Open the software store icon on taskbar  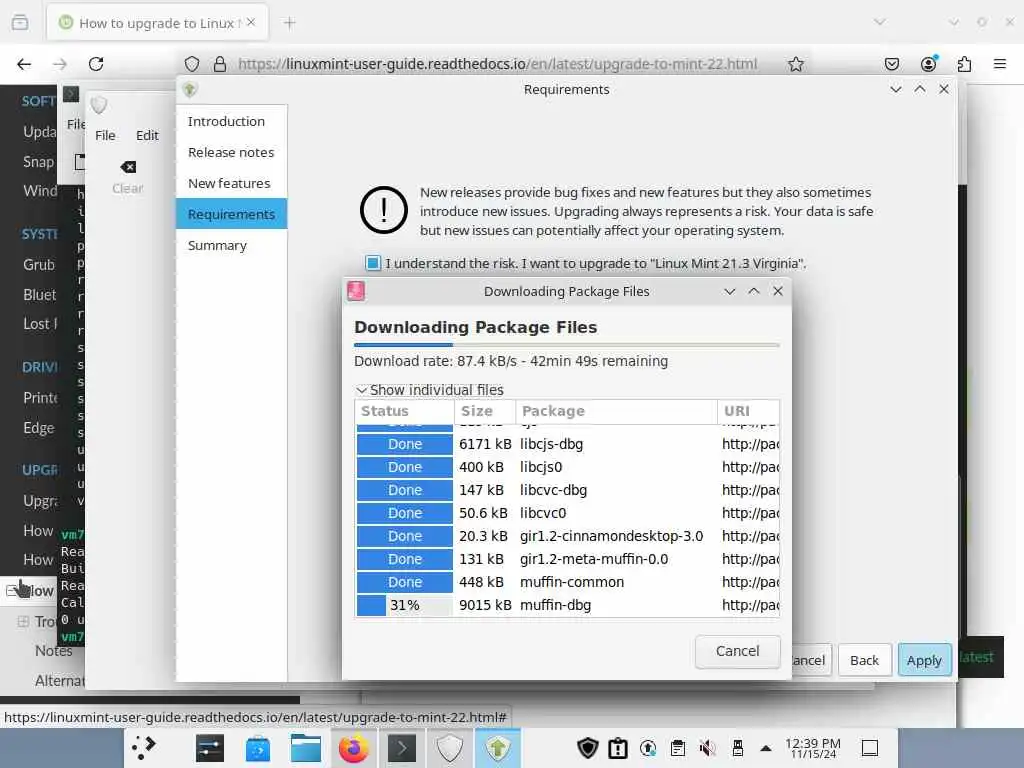258,748
